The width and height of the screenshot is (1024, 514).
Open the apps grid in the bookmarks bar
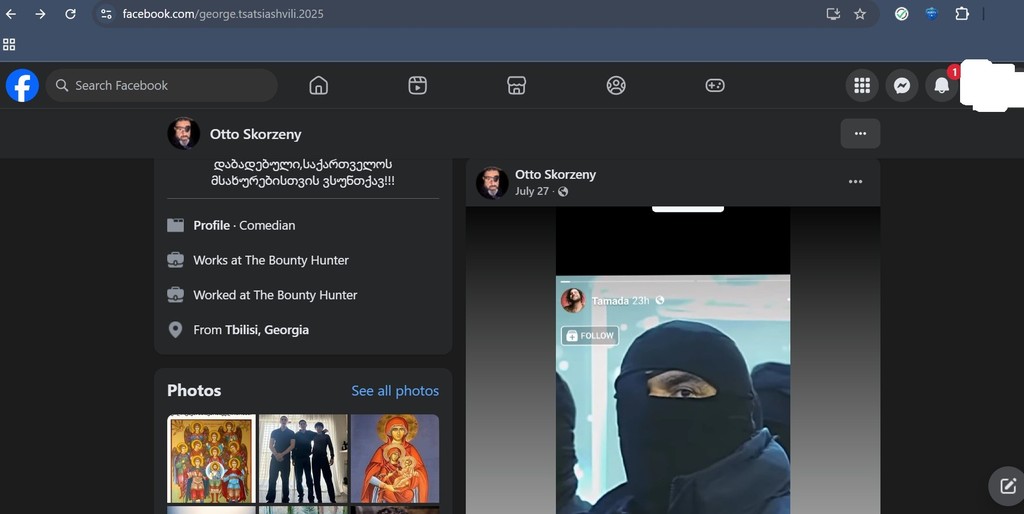(x=9, y=44)
